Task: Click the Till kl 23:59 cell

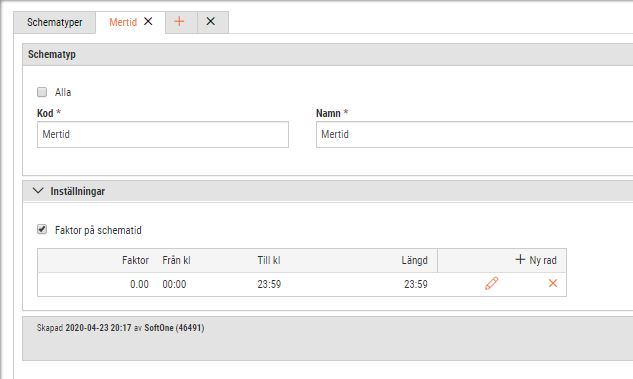Action: pyautogui.click(x=269, y=284)
